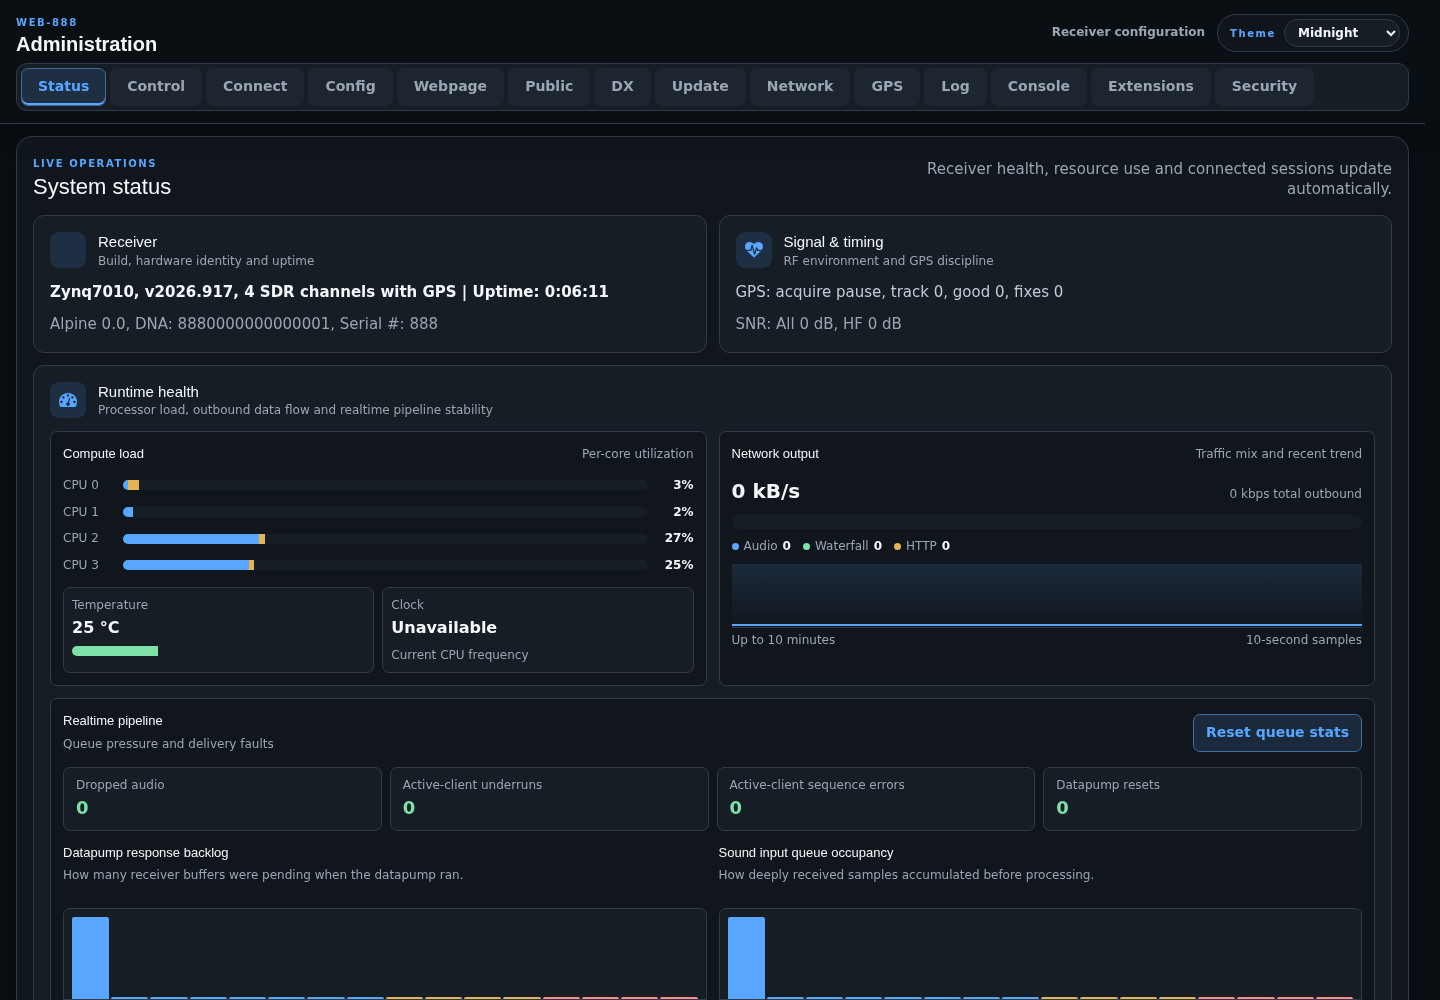Screen dimensions: 1440x1000
Task: Click the tall blue sound queue bar
Action: [x=746, y=958]
